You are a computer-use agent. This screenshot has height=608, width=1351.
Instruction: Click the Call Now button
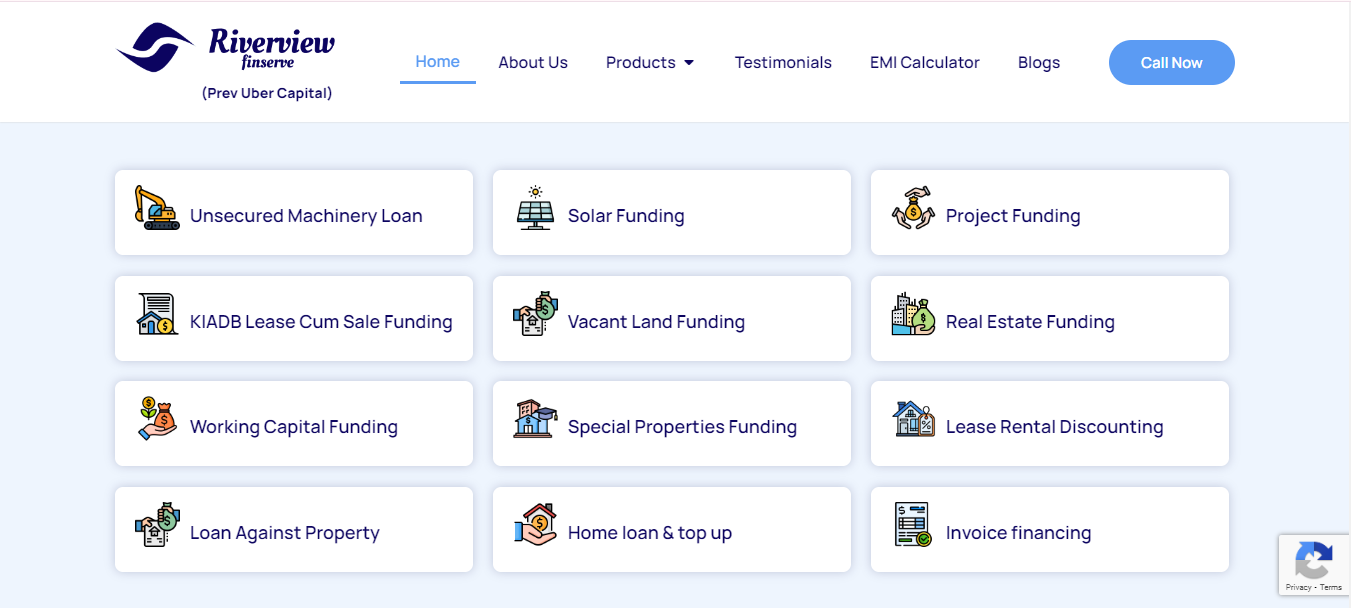[1172, 62]
